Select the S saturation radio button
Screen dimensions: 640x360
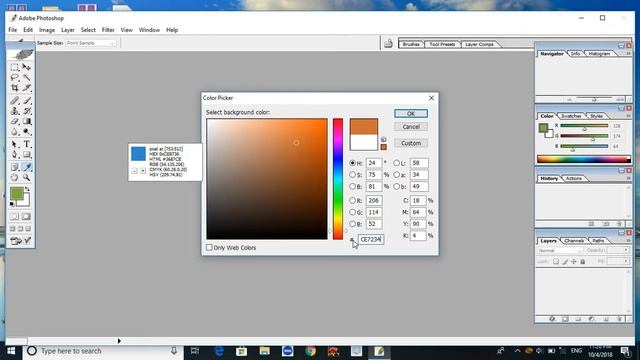tap(352, 175)
